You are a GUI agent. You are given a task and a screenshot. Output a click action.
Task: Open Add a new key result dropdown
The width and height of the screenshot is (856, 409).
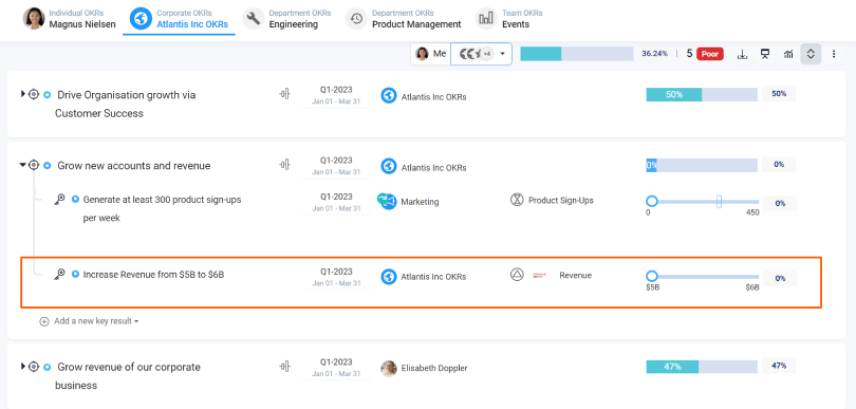[90, 321]
